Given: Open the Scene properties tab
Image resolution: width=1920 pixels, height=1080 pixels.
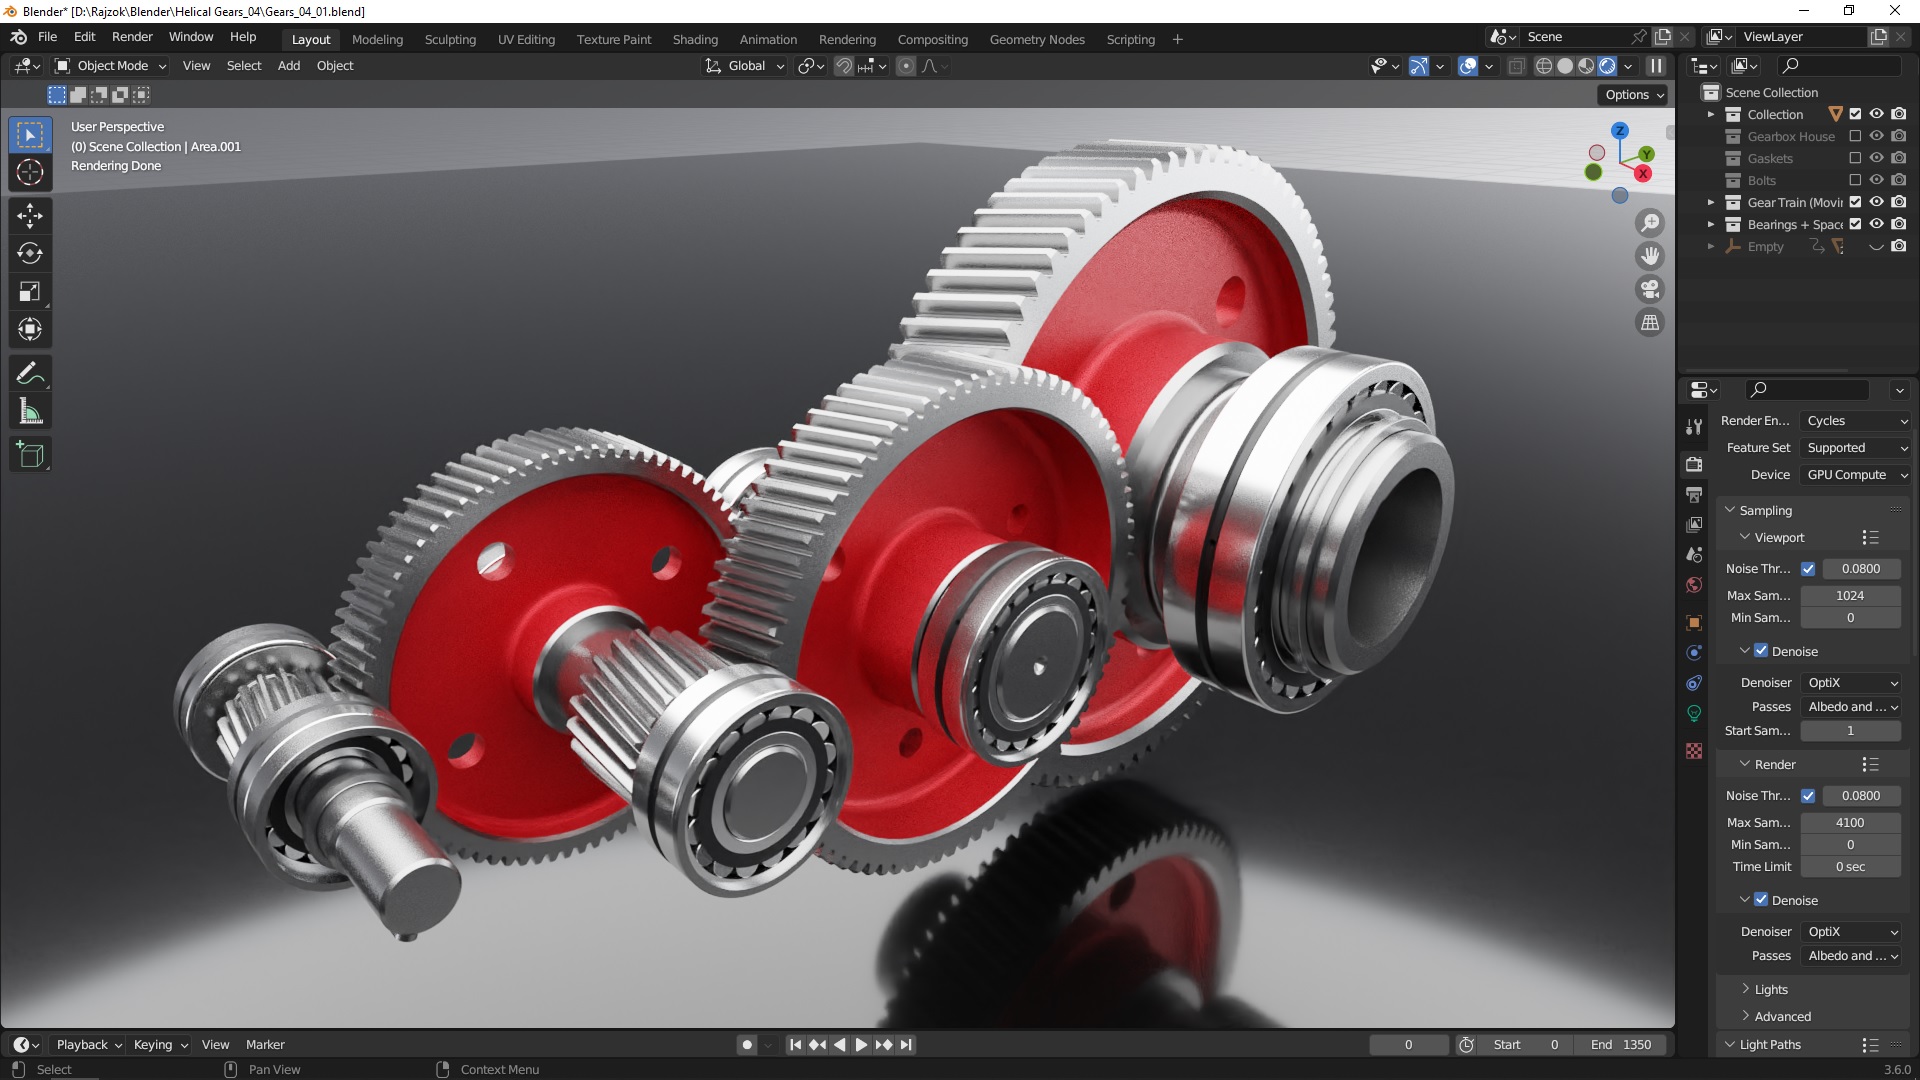Looking at the screenshot, I should coord(1694,554).
